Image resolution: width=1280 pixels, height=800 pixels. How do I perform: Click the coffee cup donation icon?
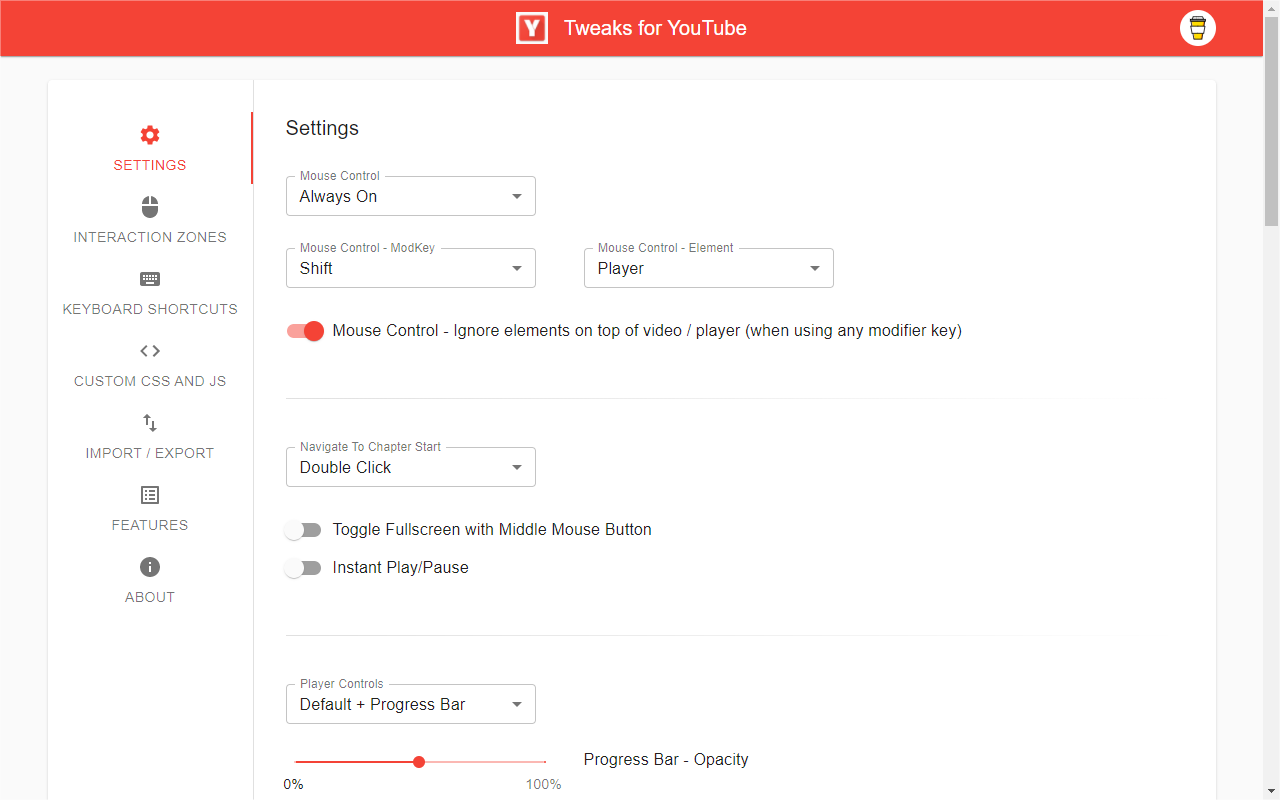1197,28
